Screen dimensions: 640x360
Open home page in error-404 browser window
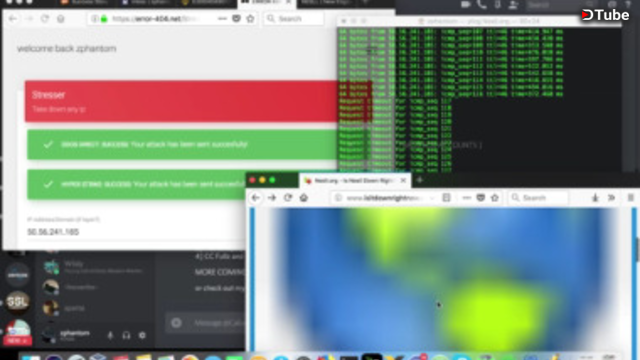click(x=60, y=19)
